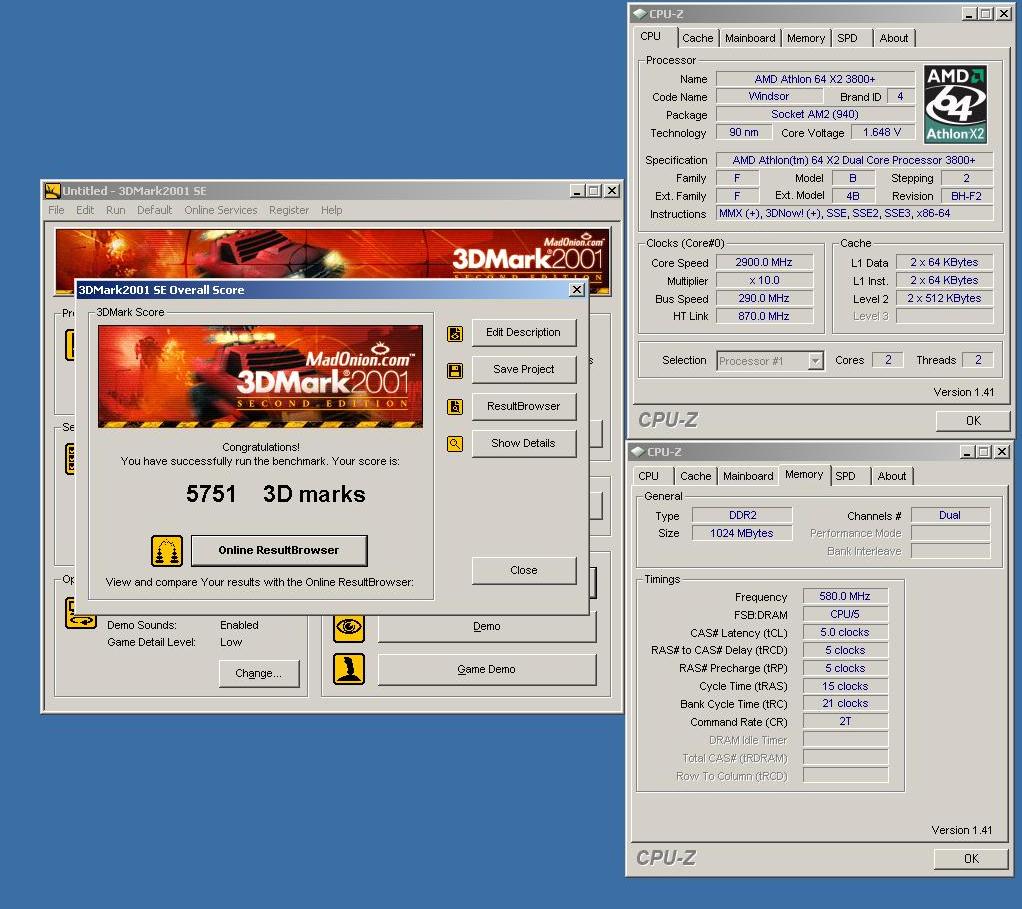Switch to Memory tab in top CPU-Z
This screenshot has width=1022, height=909.
[806, 38]
